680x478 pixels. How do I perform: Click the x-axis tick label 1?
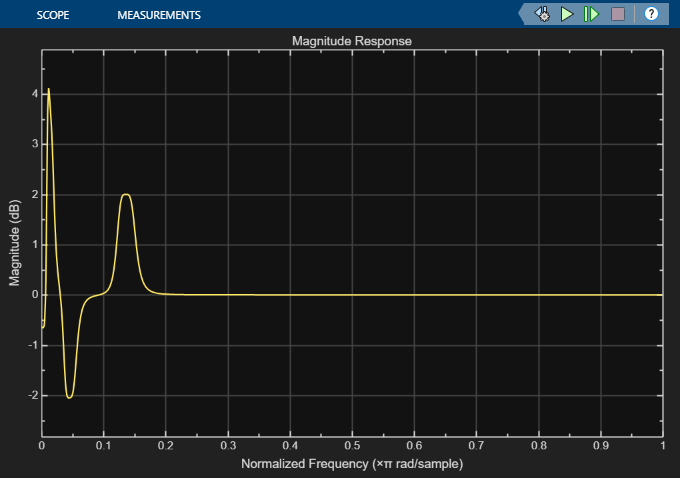662,446
